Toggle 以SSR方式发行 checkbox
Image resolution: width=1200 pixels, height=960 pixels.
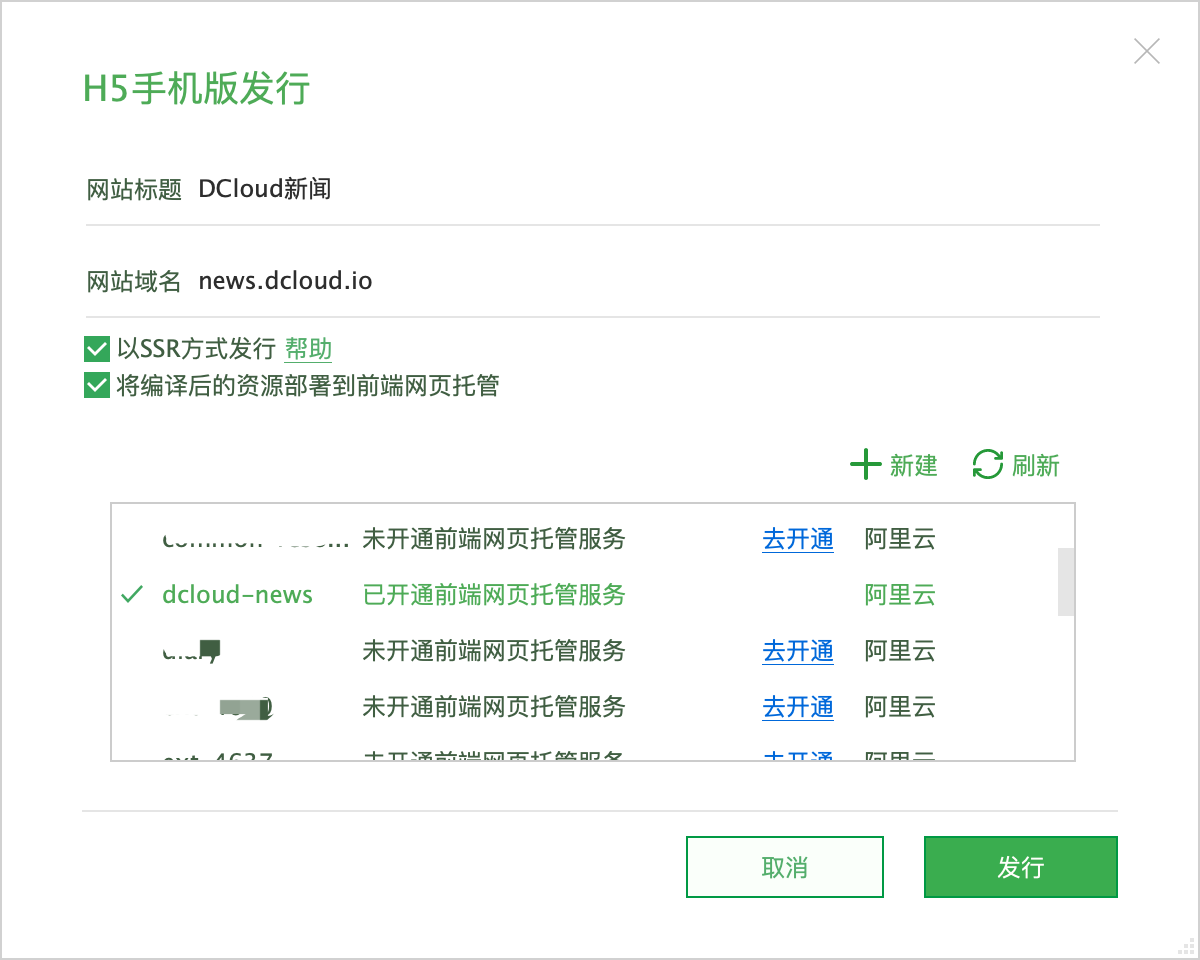coord(97,349)
